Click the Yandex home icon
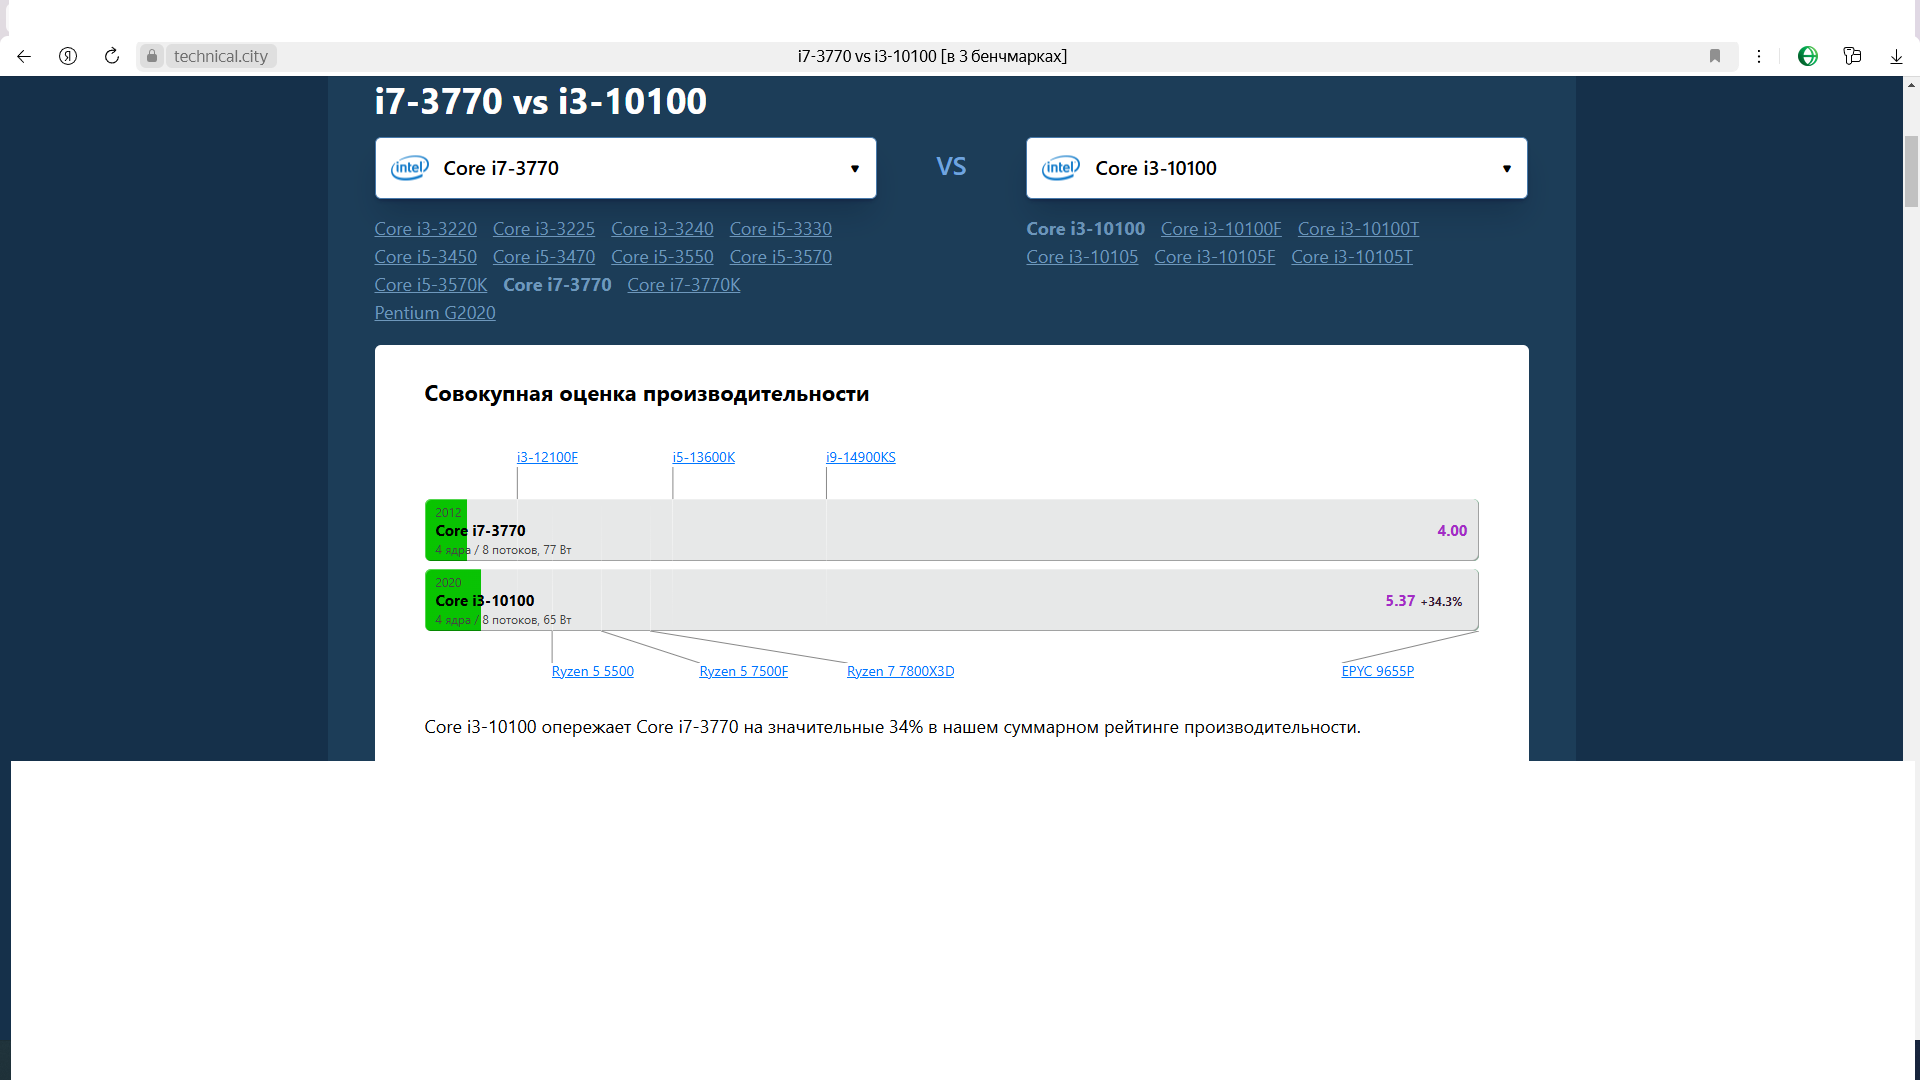The width and height of the screenshot is (1920, 1080). coord(68,56)
